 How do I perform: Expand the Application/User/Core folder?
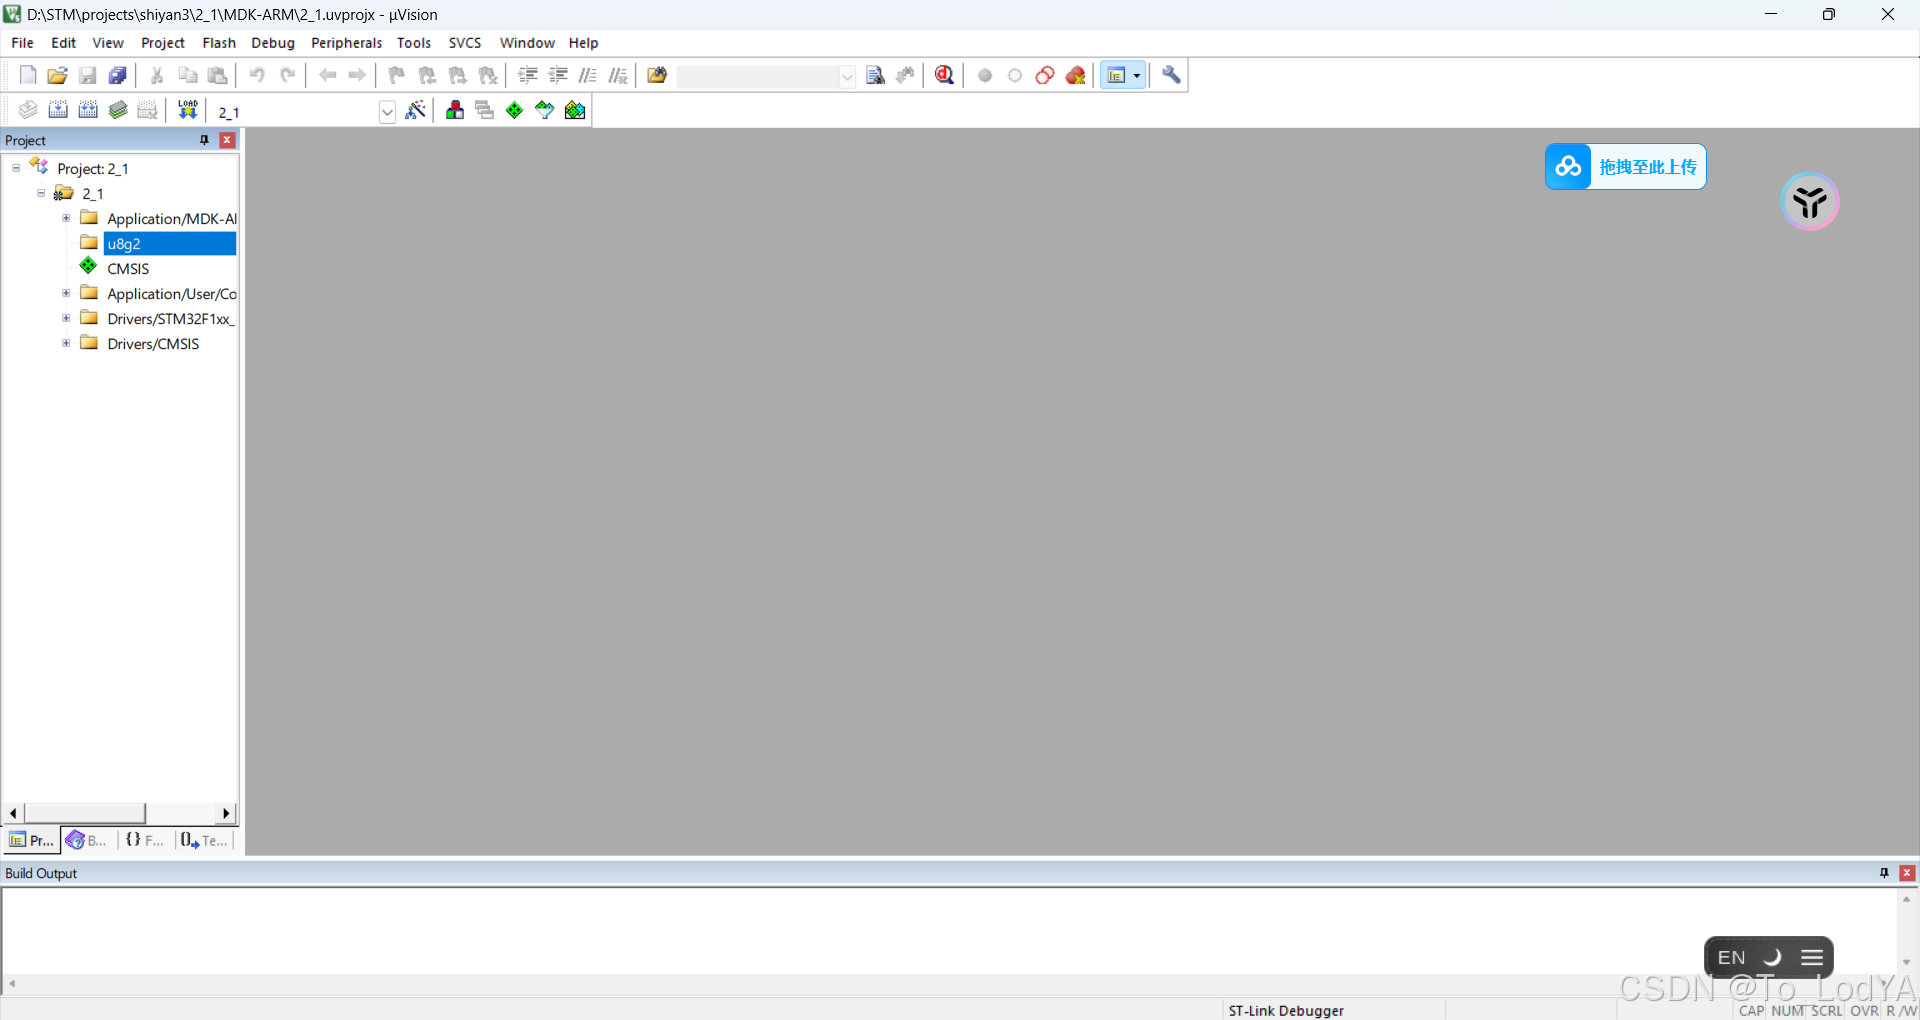66,293
